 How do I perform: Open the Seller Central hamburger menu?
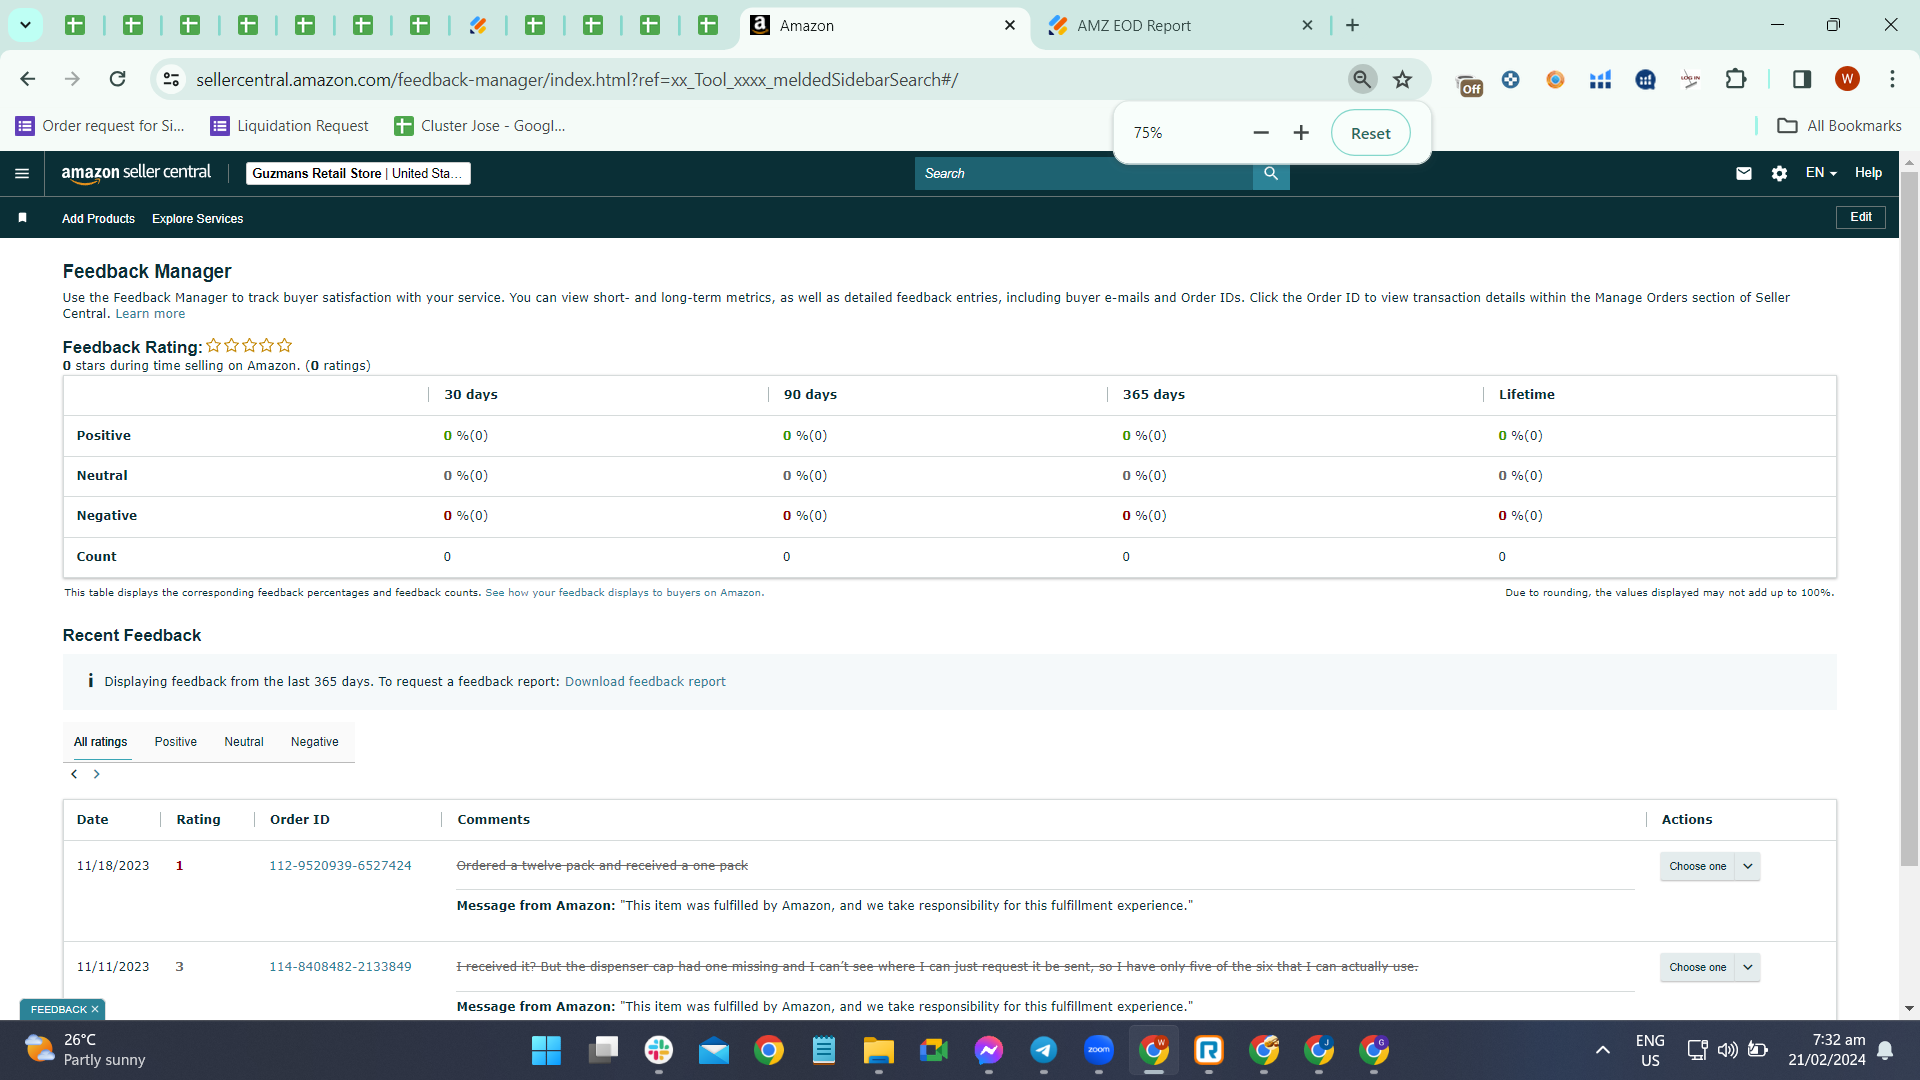[x=22, y=174]
